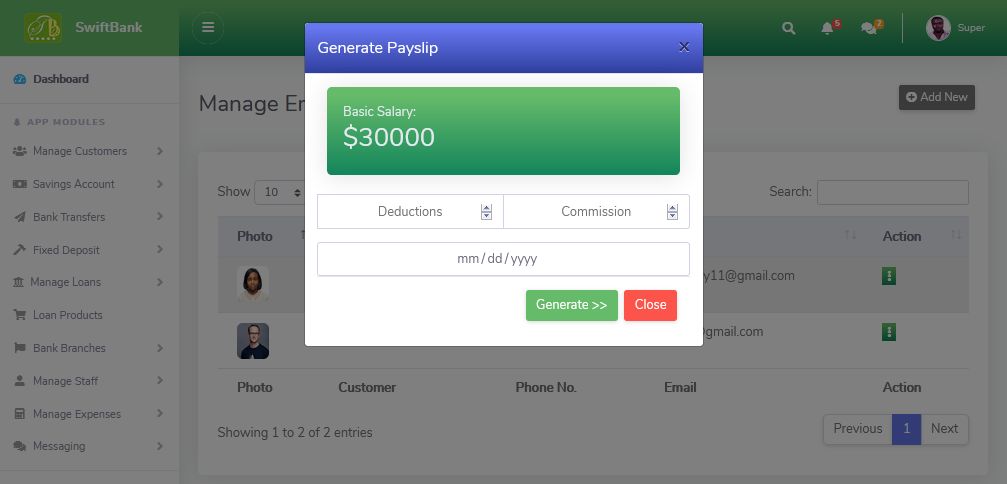Click the mm/dd/yyyy date field
This screenshot has width=1007, height=484.
coord(503,259)
